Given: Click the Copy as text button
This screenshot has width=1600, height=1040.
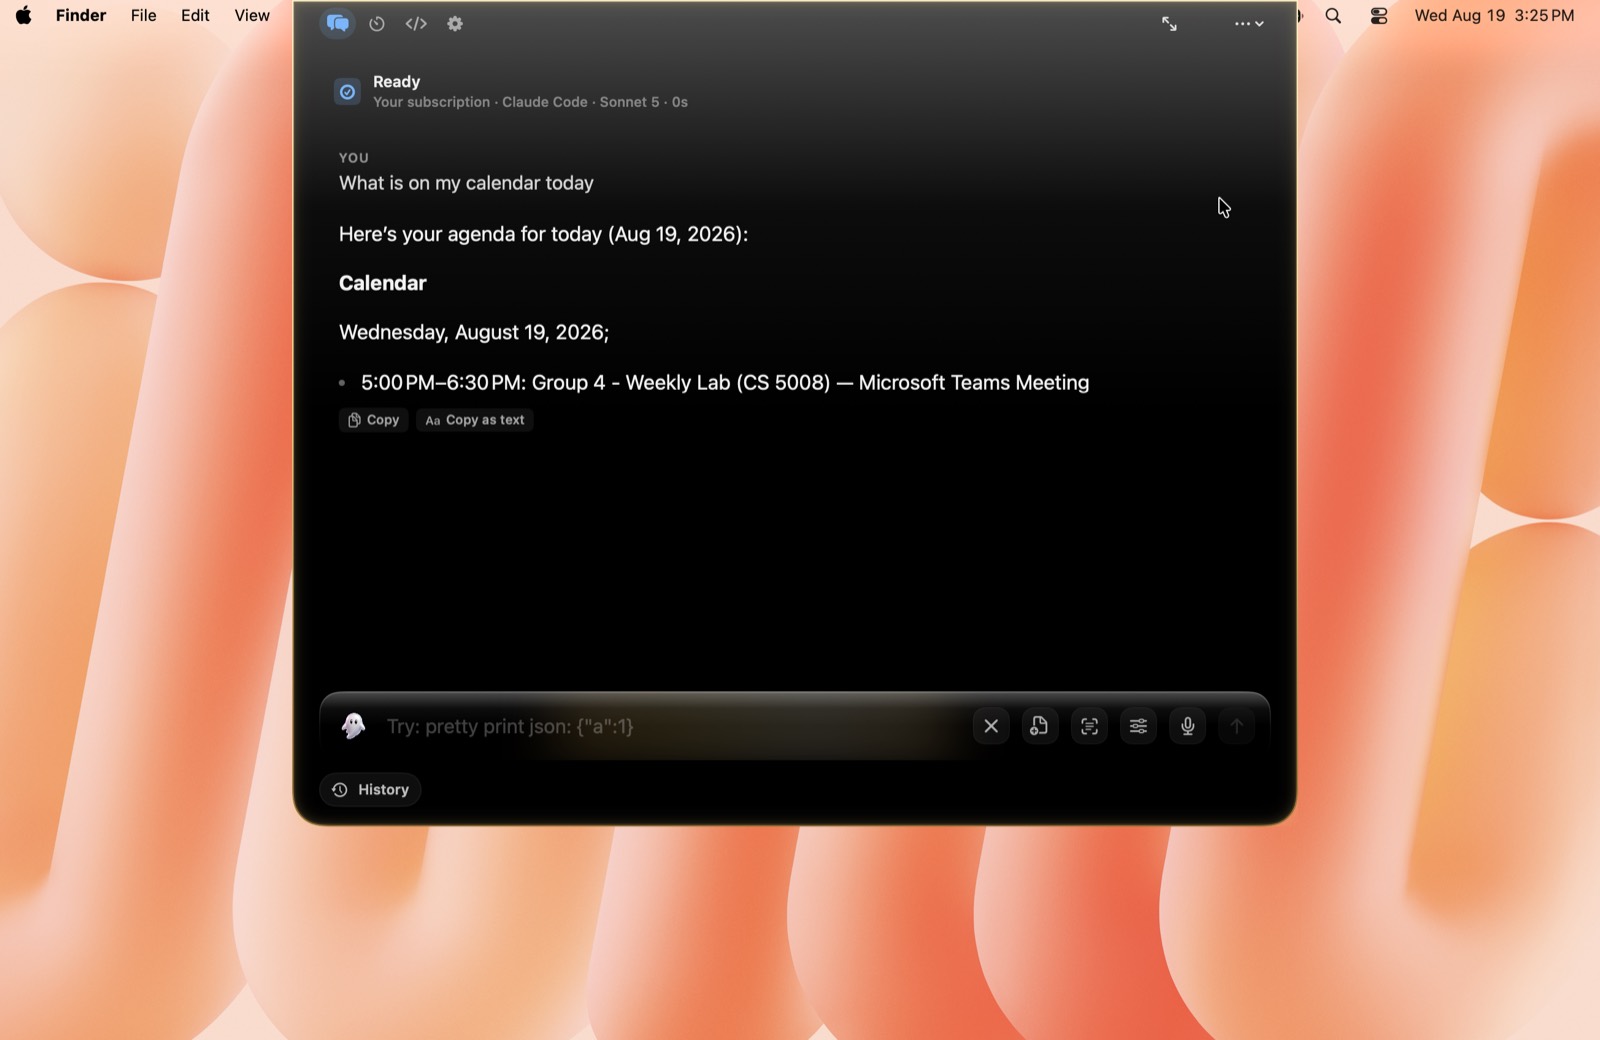Looking at the screenshot, I should coord(475,420).
